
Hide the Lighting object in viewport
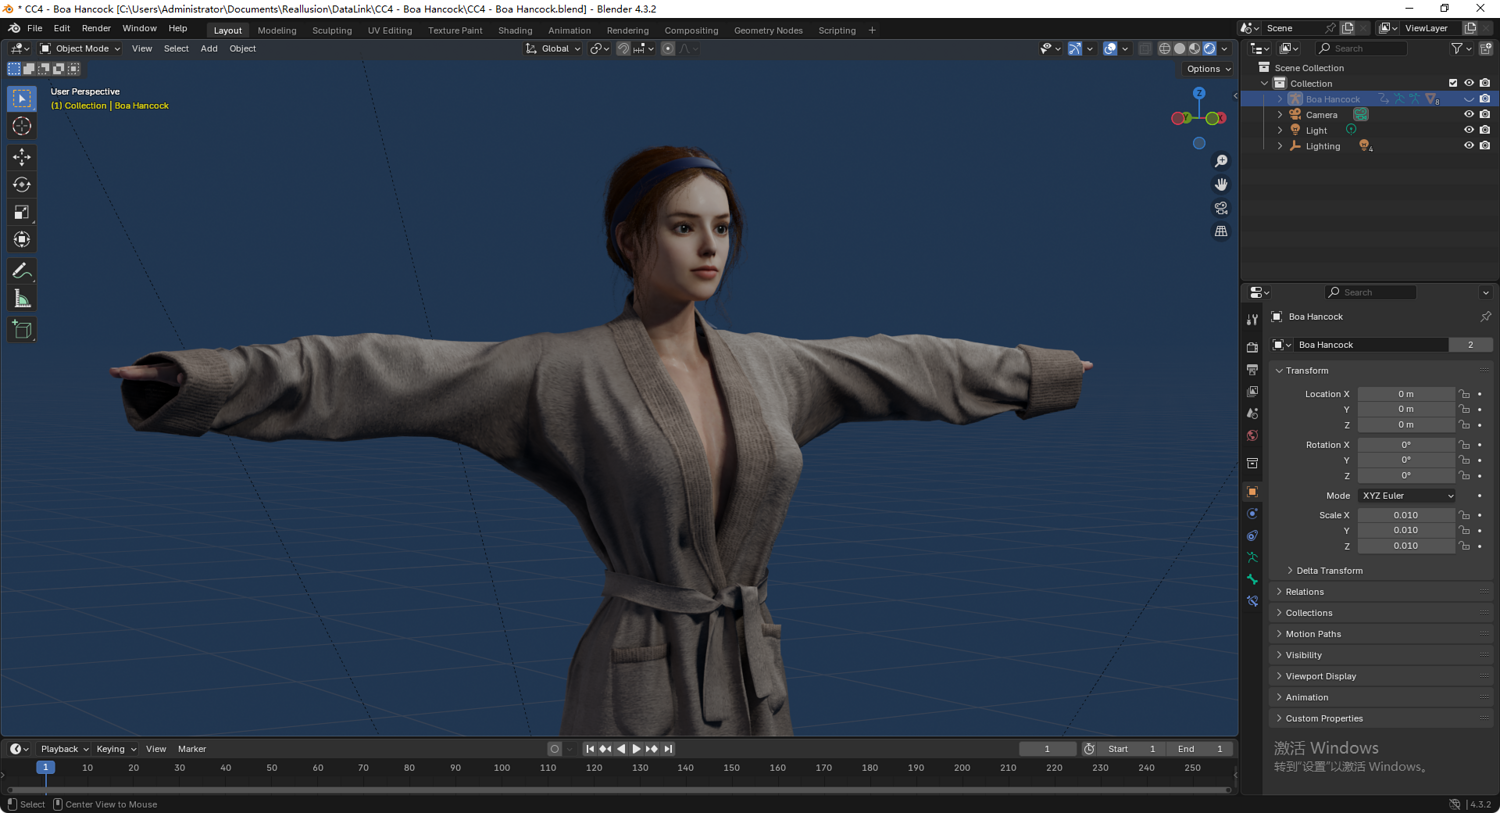(1469, 146)
